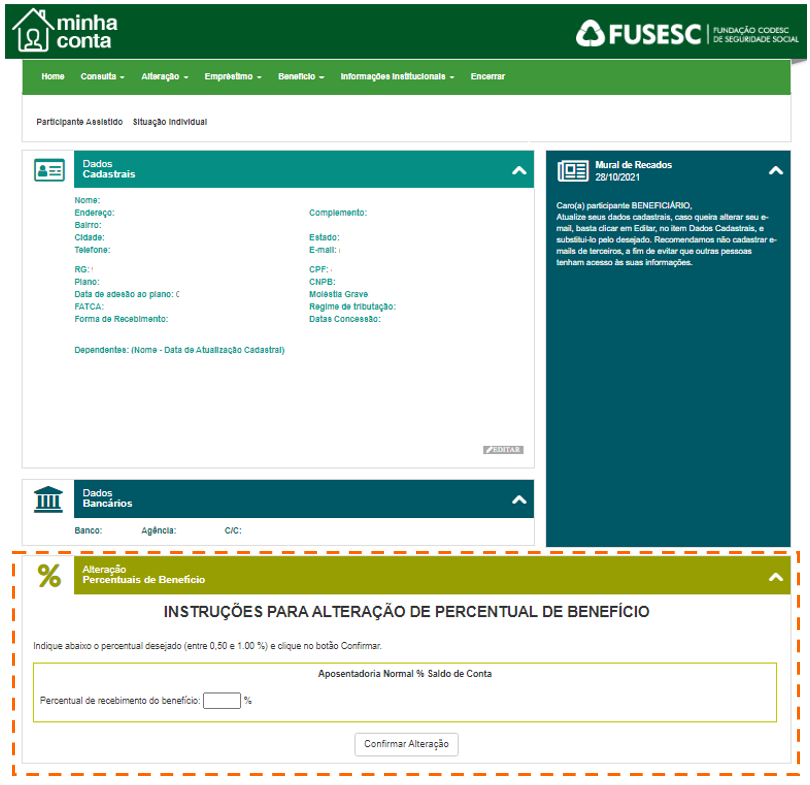Collapse the Dados Cadastrais panel
Image resolution: width=810 pixels, height=785 pixels.
click(518, 171)
